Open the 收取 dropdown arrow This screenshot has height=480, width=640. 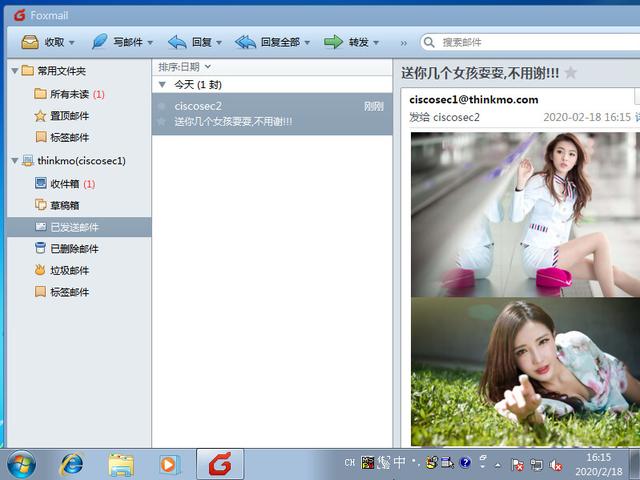point(72,43)
